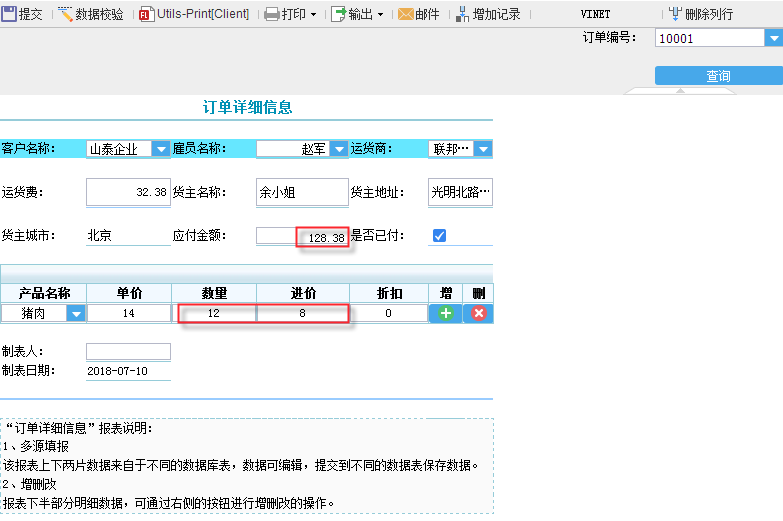Open the 订单编号 dropdown arrow
783x521 pixels.
click(774, 38)
